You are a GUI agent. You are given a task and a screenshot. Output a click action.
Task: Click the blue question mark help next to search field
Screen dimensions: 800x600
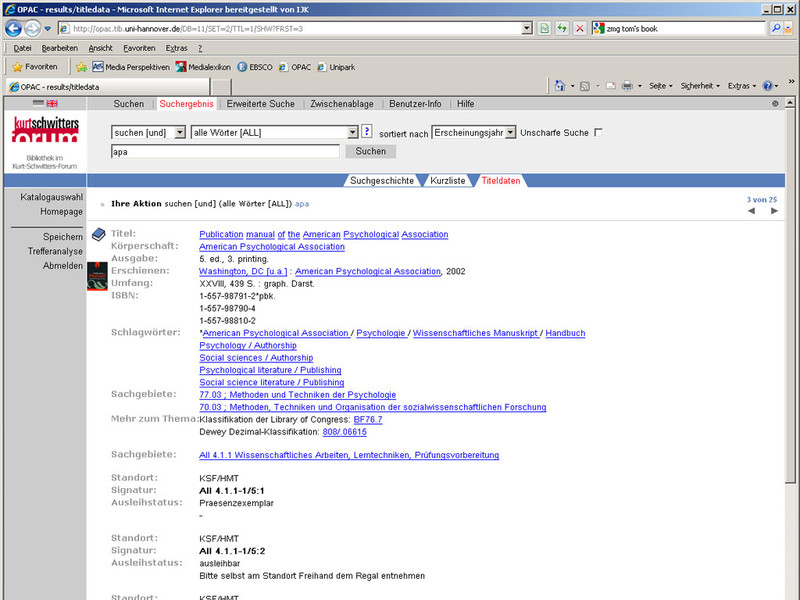click(366, 131)
